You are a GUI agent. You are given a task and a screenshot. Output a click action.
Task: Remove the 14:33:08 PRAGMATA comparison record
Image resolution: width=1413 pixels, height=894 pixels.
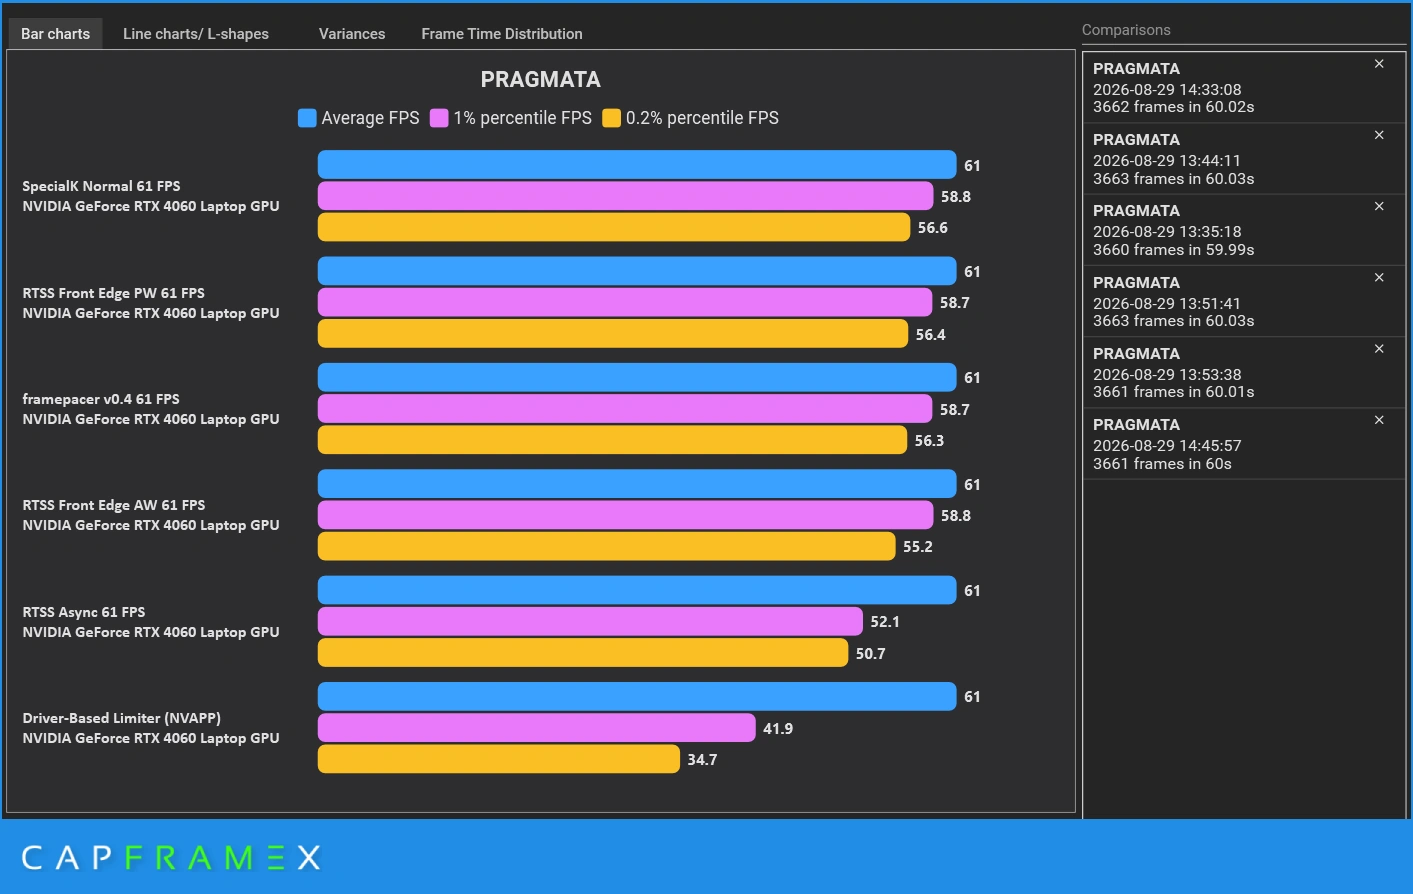point(1379,64)
